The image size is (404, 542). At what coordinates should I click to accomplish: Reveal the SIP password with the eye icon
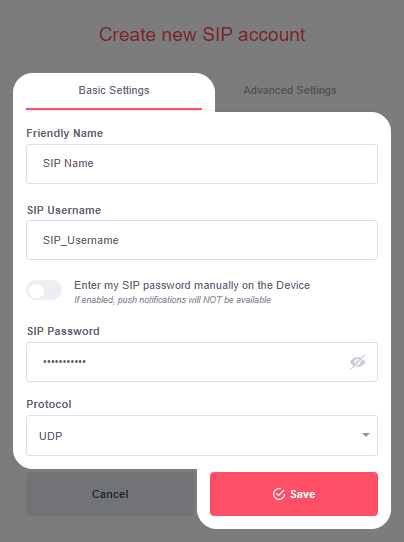(357, 362)
